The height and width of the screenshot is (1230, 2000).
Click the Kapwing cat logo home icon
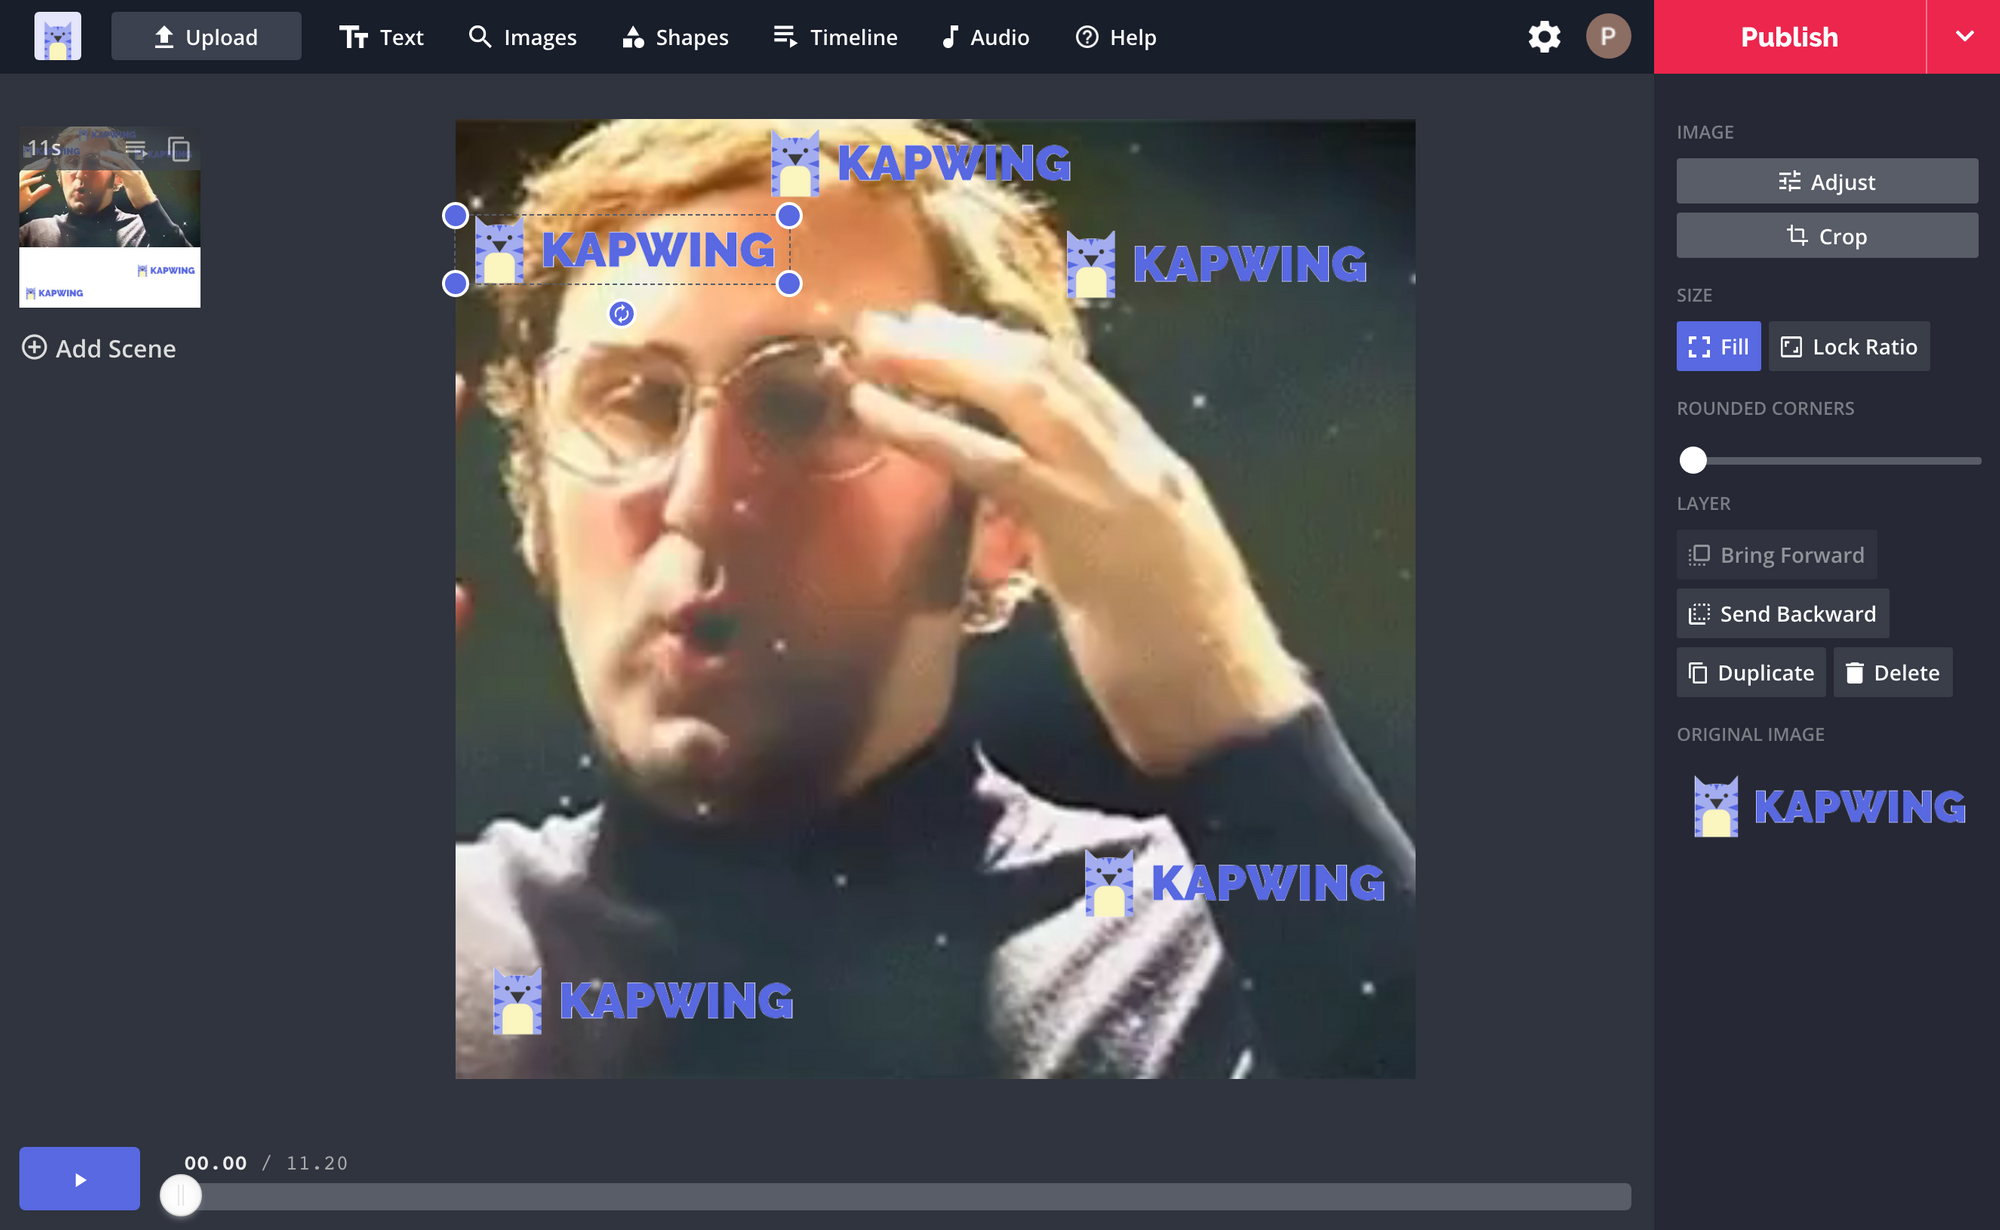[x=57, y=37]
